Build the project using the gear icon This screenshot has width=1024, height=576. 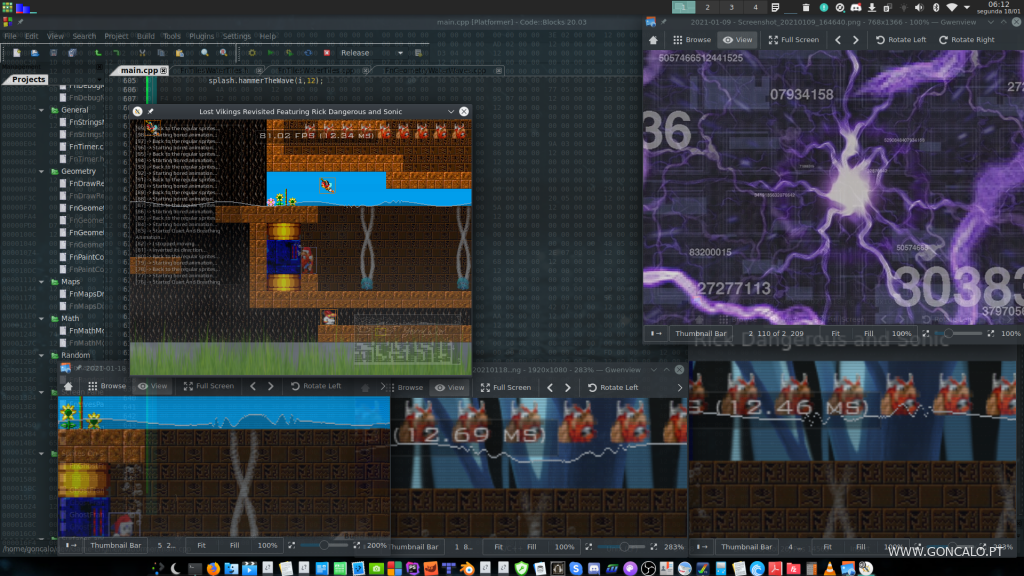point(252,53)
